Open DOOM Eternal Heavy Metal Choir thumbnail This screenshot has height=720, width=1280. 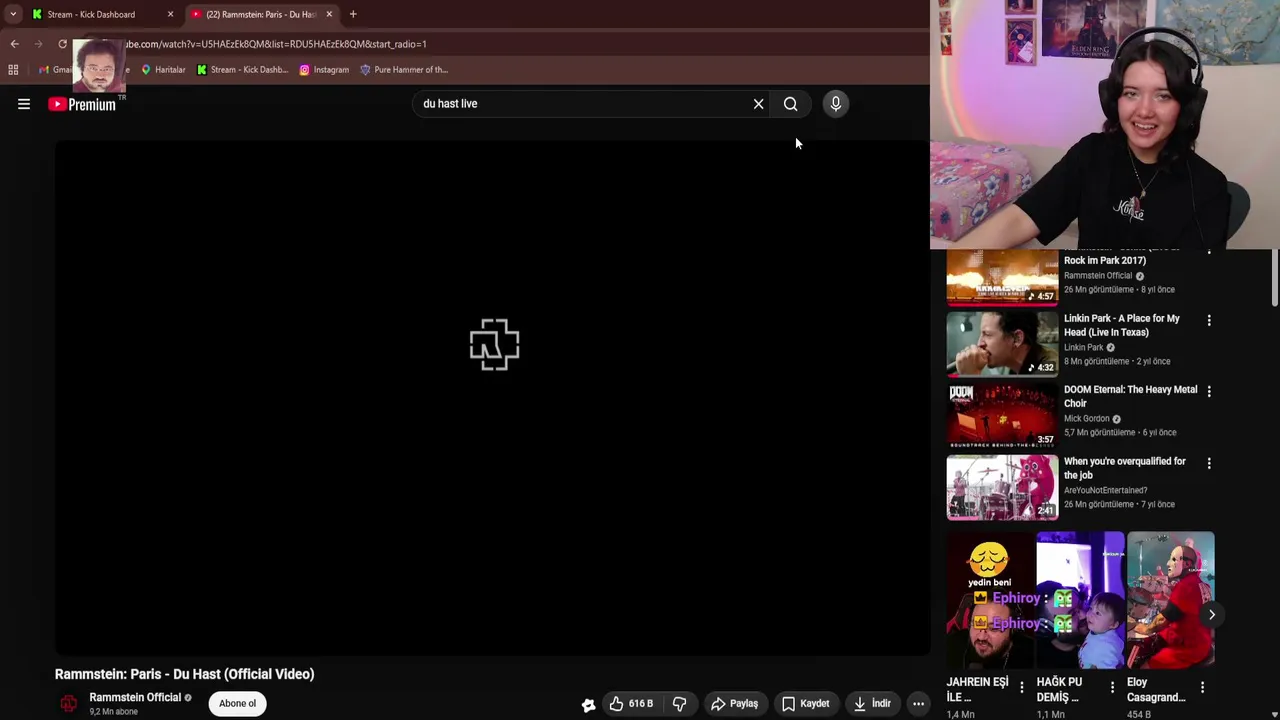click(1002, 416)
